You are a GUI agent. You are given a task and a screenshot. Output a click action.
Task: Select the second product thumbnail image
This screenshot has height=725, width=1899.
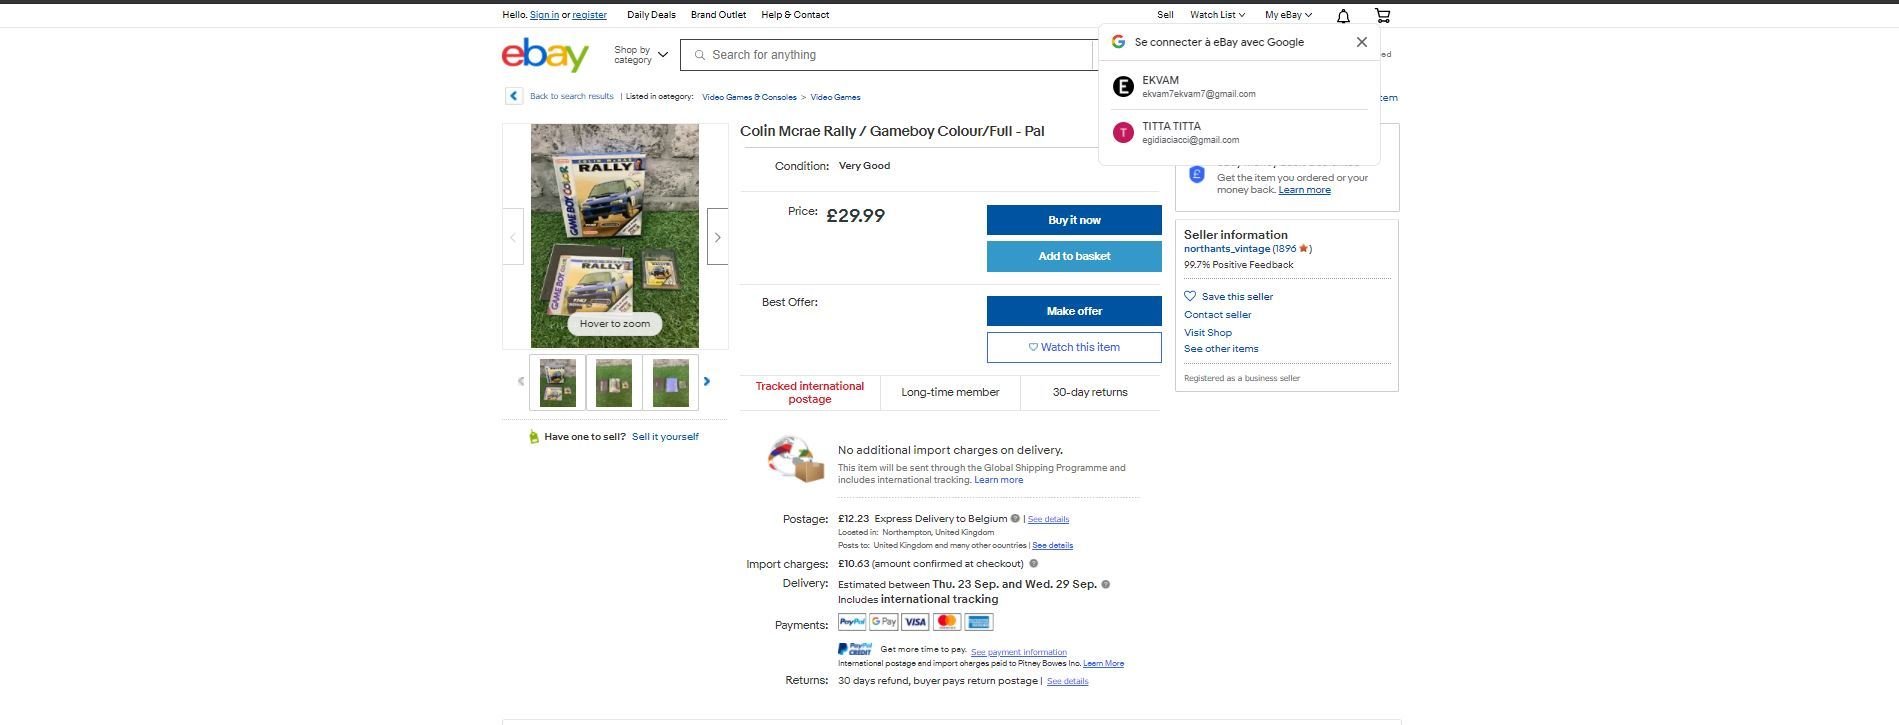[614, 382]
